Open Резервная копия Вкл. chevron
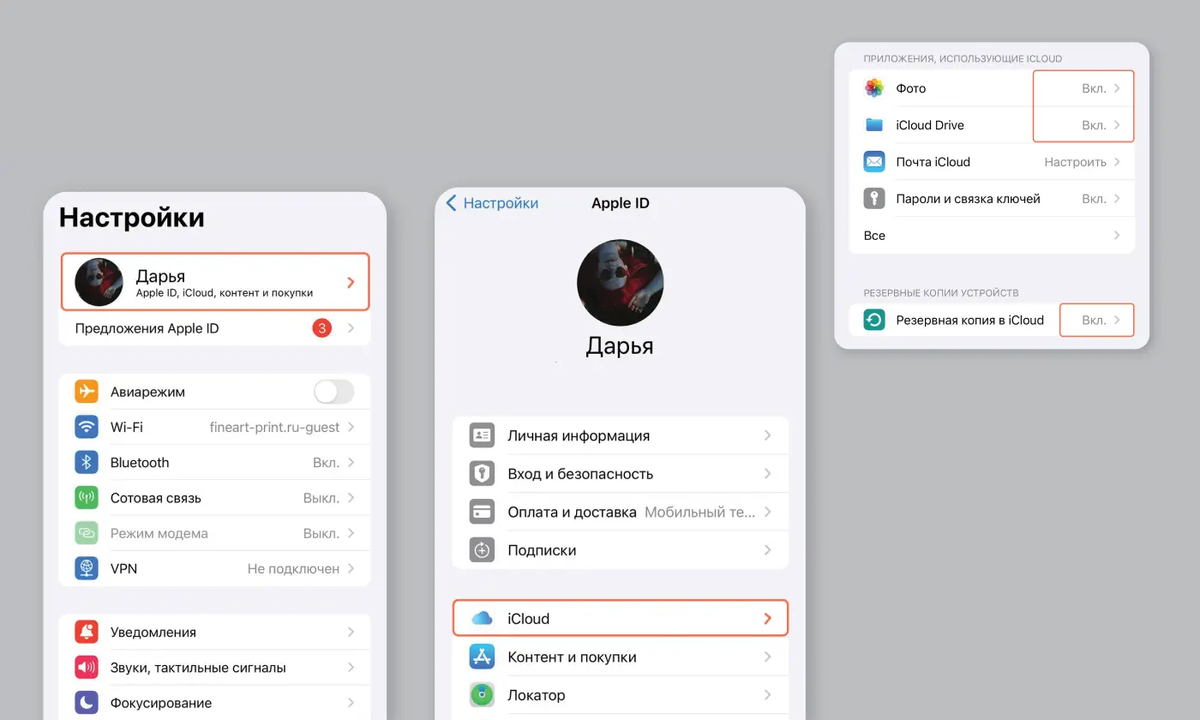 point(1117,320)
